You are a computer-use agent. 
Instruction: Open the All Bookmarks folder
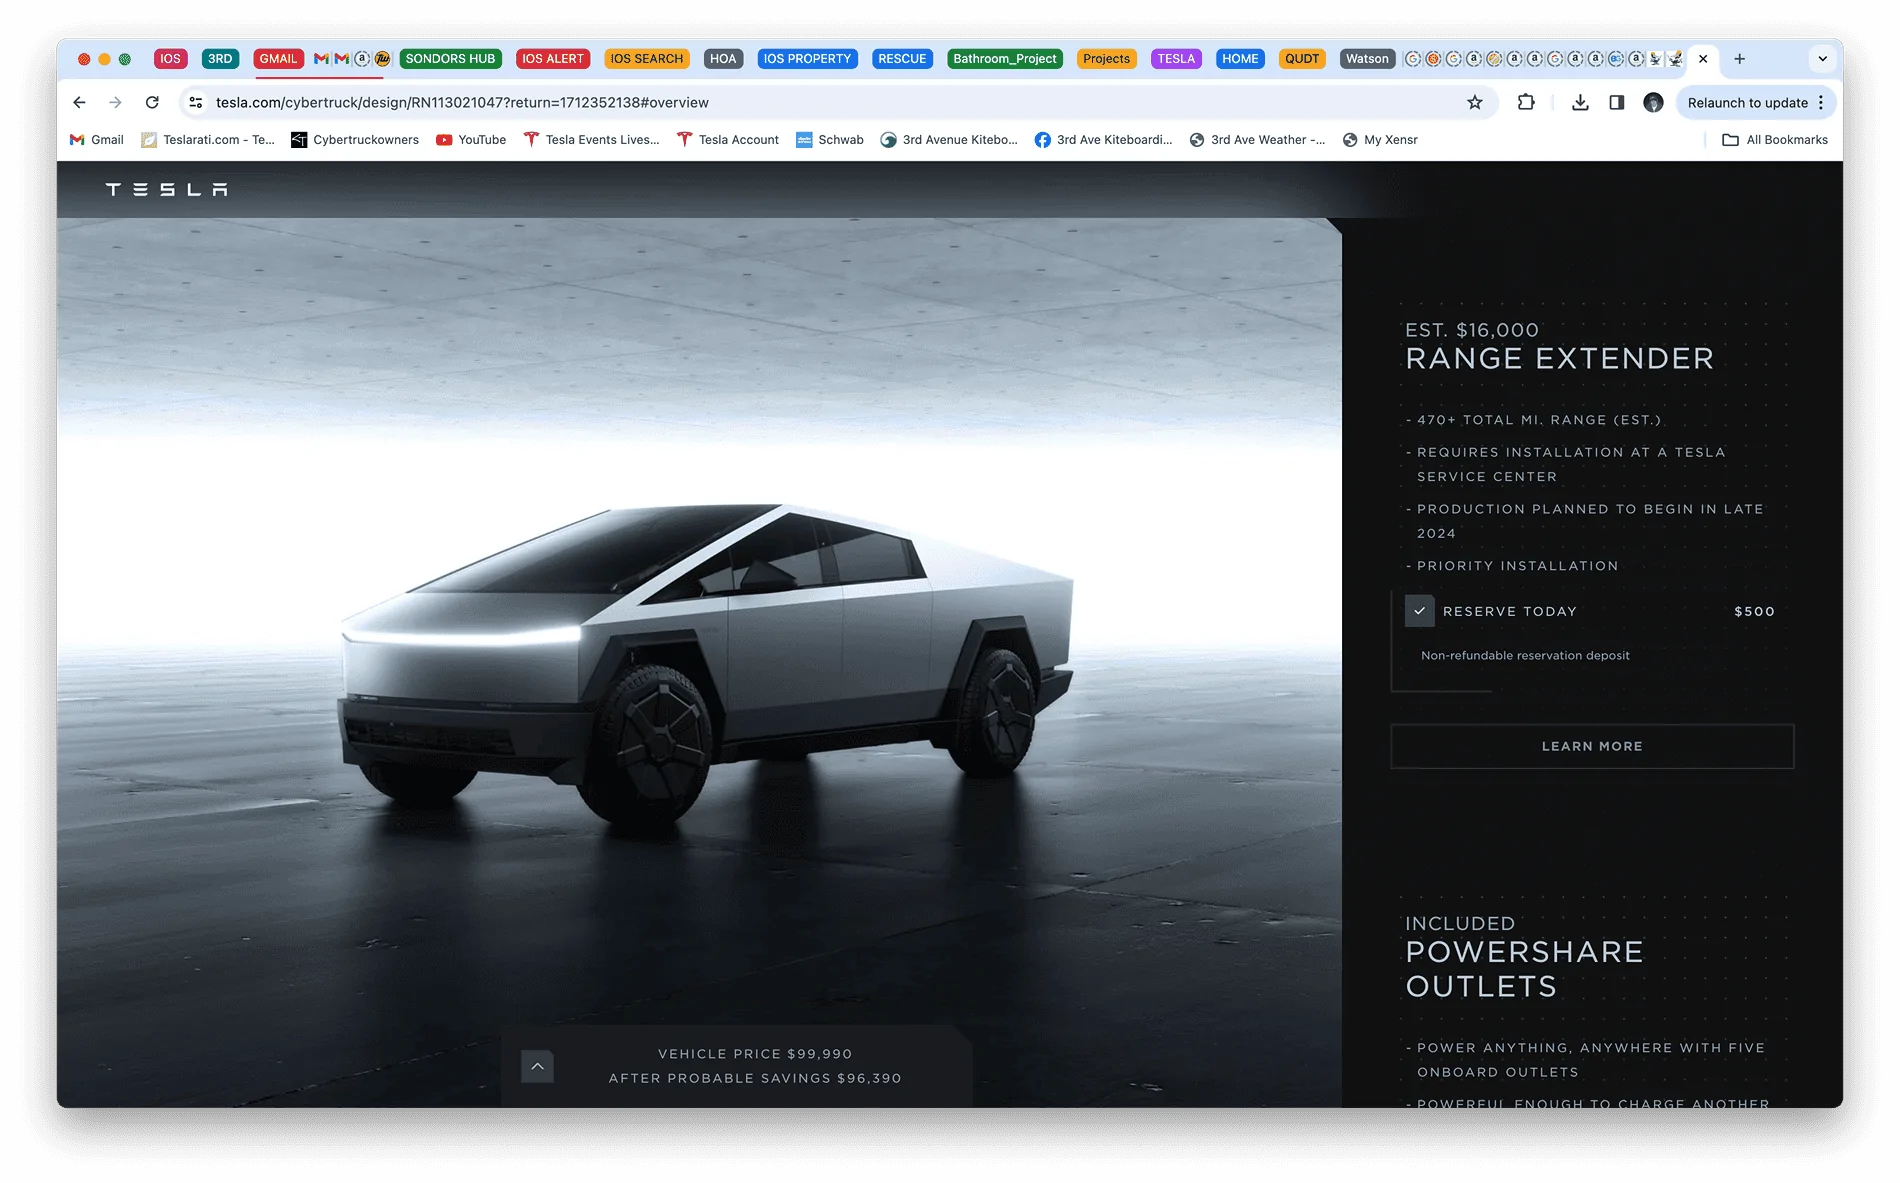1775,140
